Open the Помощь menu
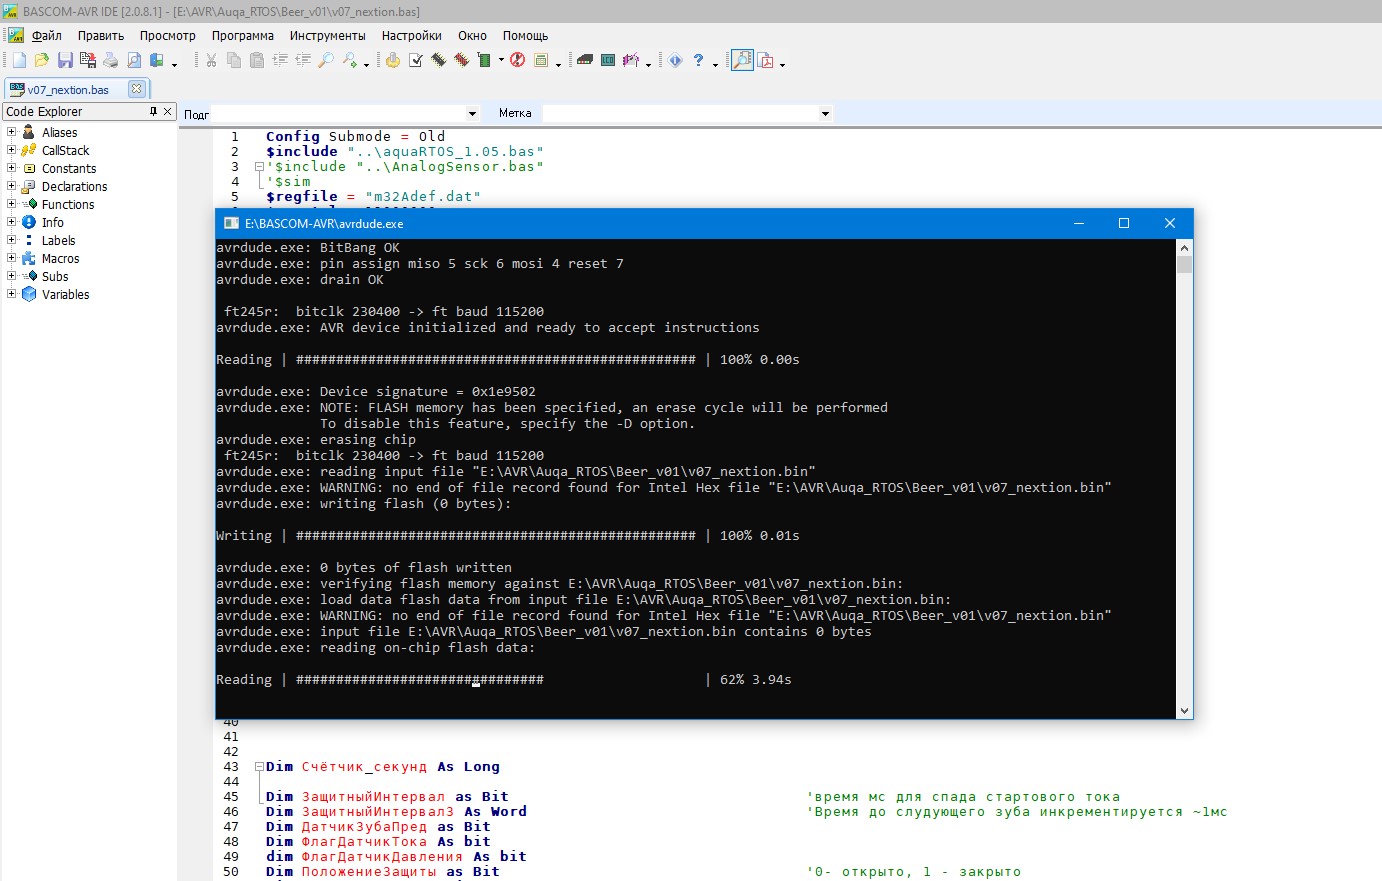The height and width of the screenshot is (881, 1382). click(x=525, y=35)
